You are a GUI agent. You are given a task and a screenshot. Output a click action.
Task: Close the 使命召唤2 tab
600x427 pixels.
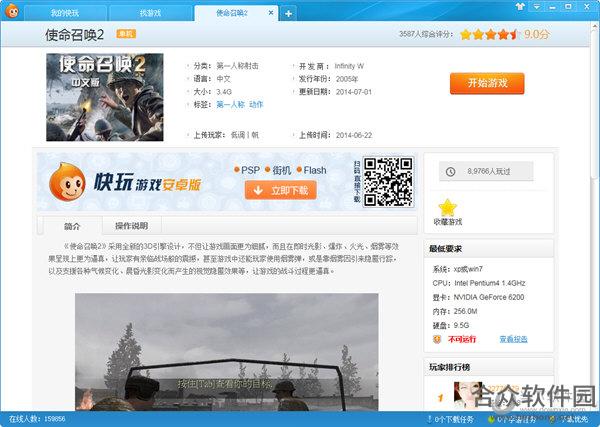click(271, 13)
